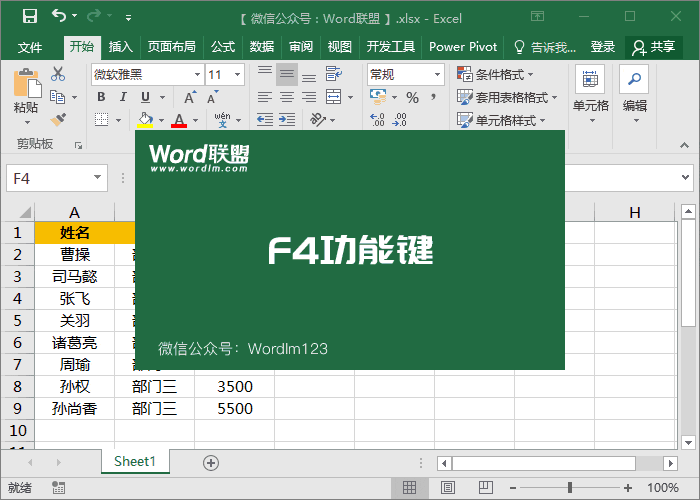
Task: Click the phonetic guide wén icon
Action: 222,120
